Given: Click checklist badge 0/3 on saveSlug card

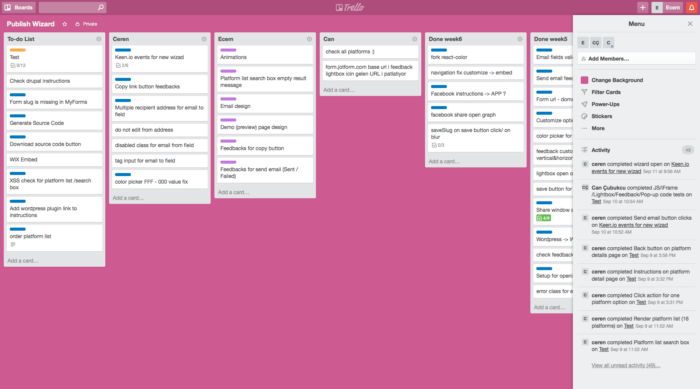Looking at the screenshot, I should click(438, 145).
